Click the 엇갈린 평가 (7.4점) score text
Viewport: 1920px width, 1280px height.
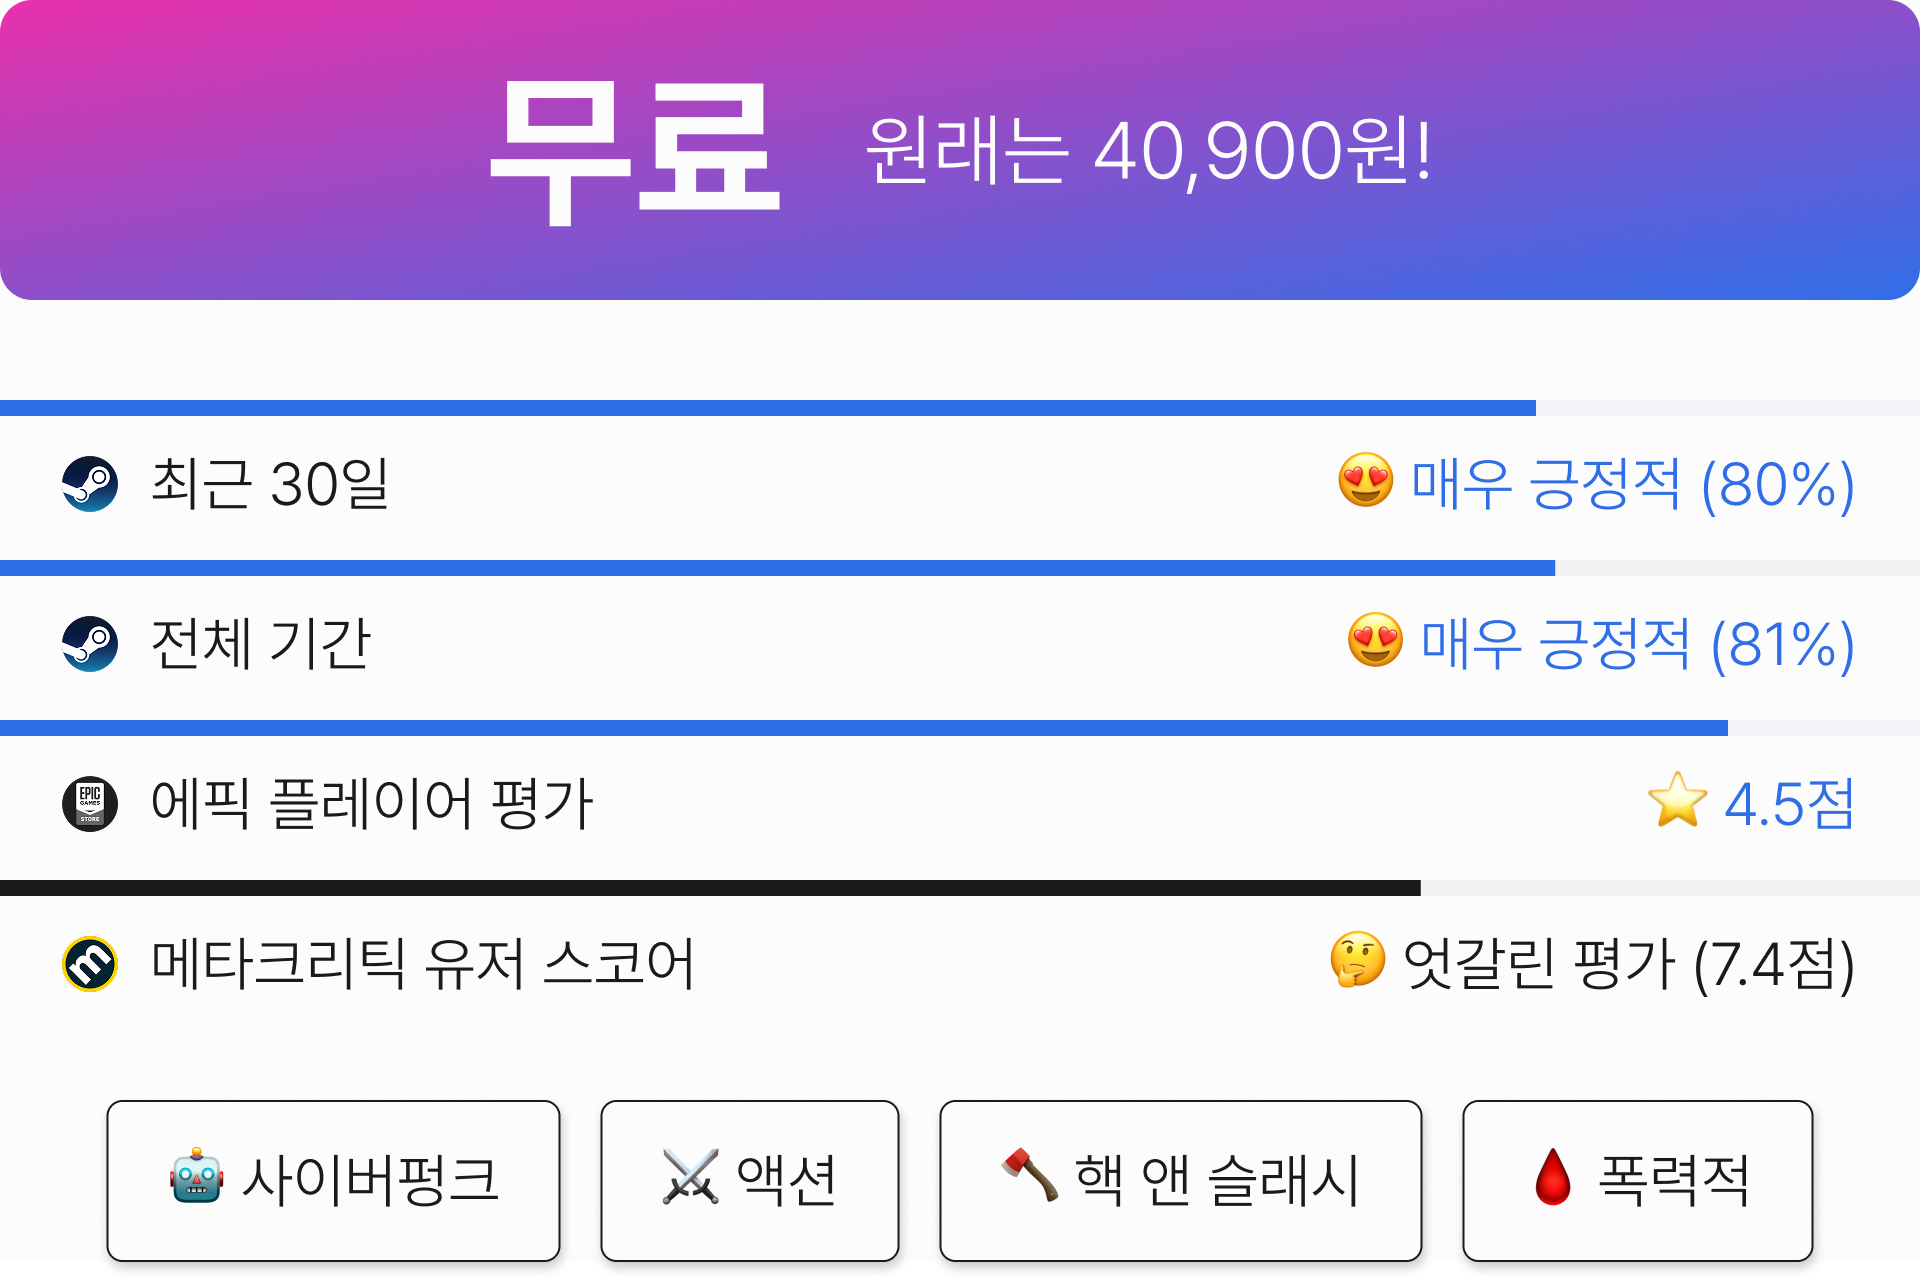tap(1629, 964)
